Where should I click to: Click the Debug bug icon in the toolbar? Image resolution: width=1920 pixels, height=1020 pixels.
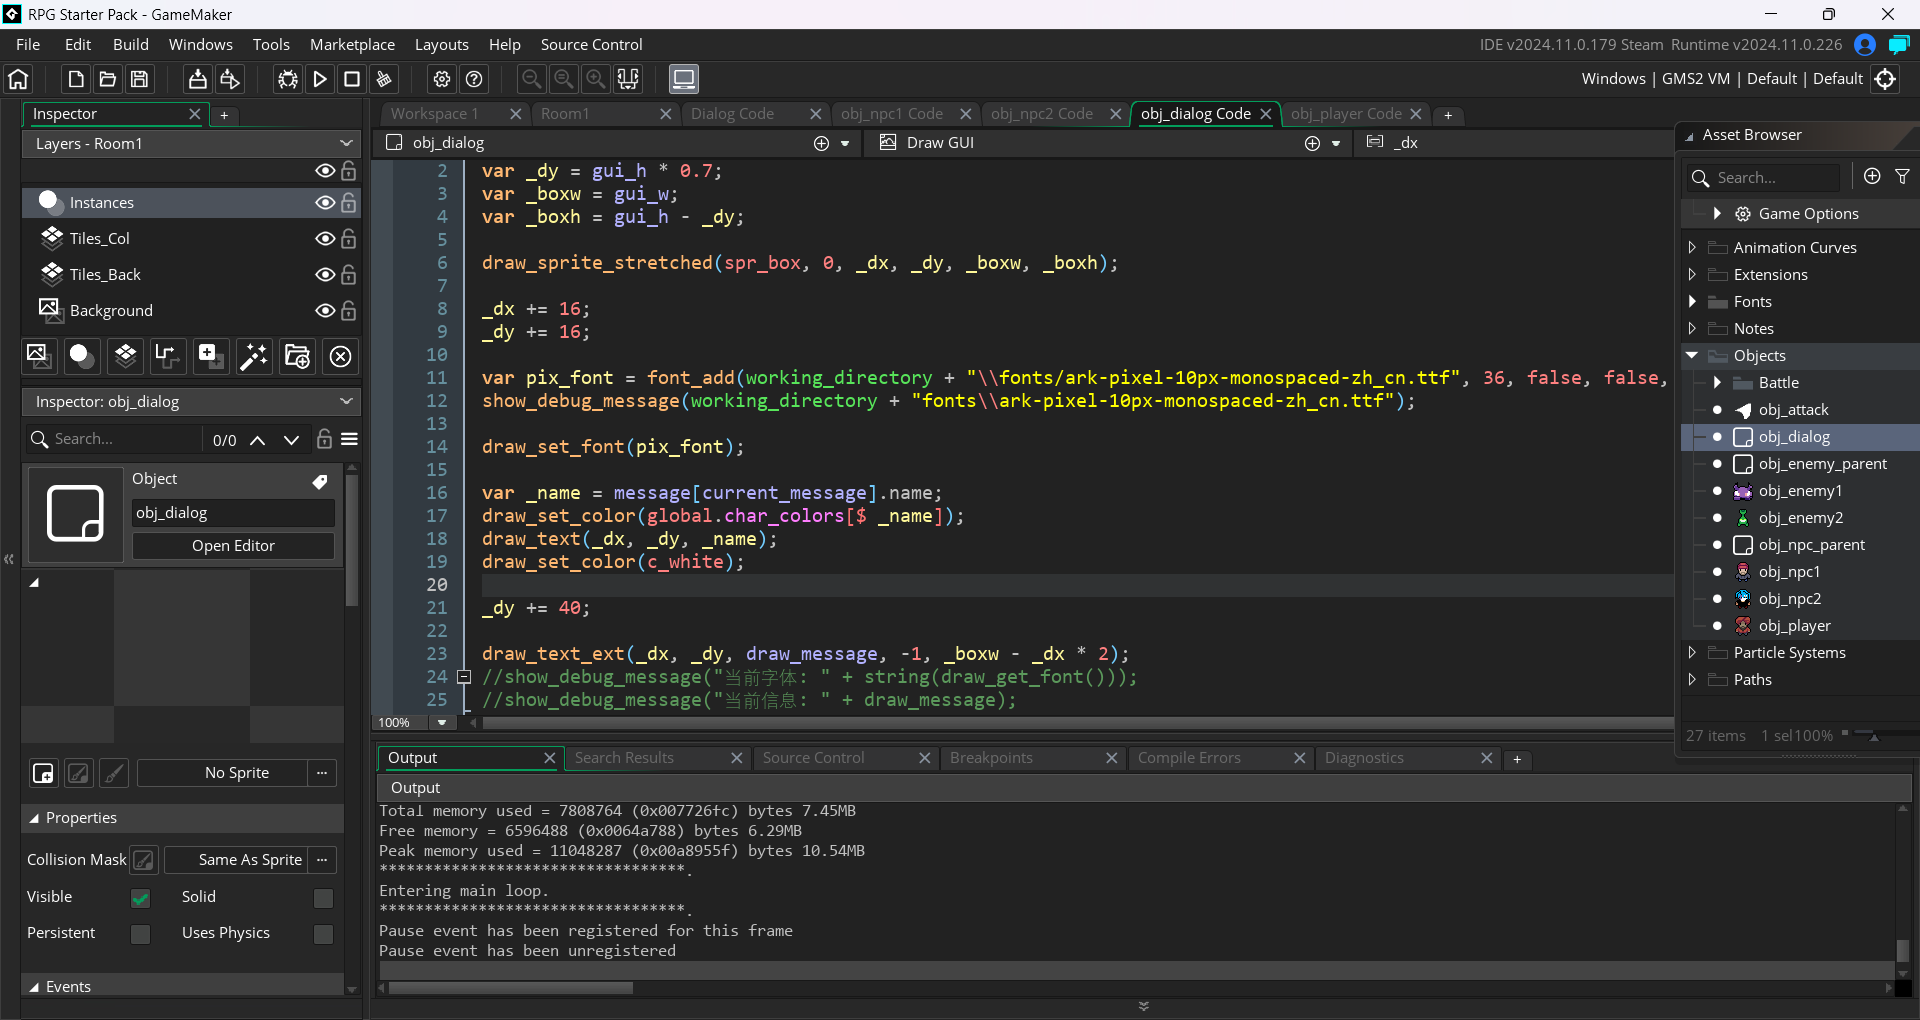coord(288,79)
